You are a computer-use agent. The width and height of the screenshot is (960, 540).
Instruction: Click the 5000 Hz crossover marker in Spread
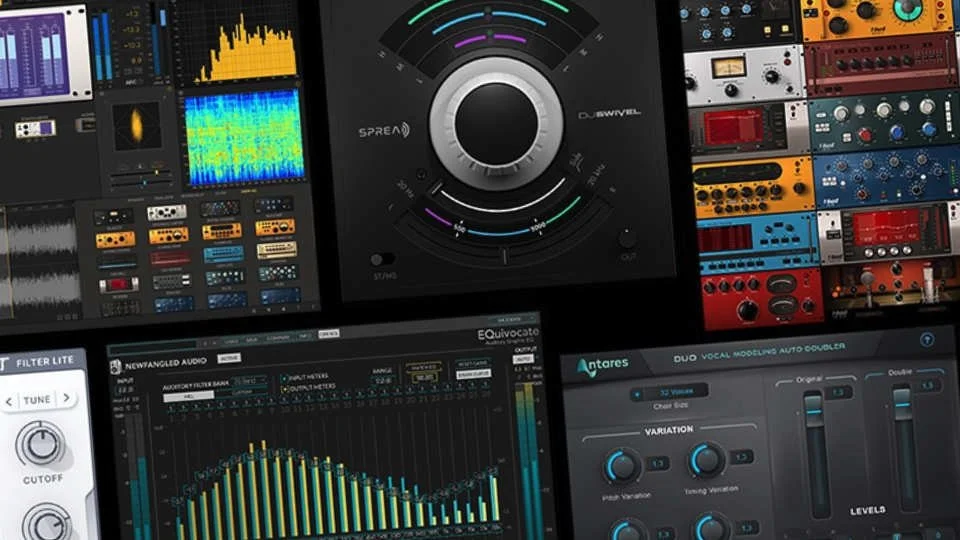click(537, 226)
